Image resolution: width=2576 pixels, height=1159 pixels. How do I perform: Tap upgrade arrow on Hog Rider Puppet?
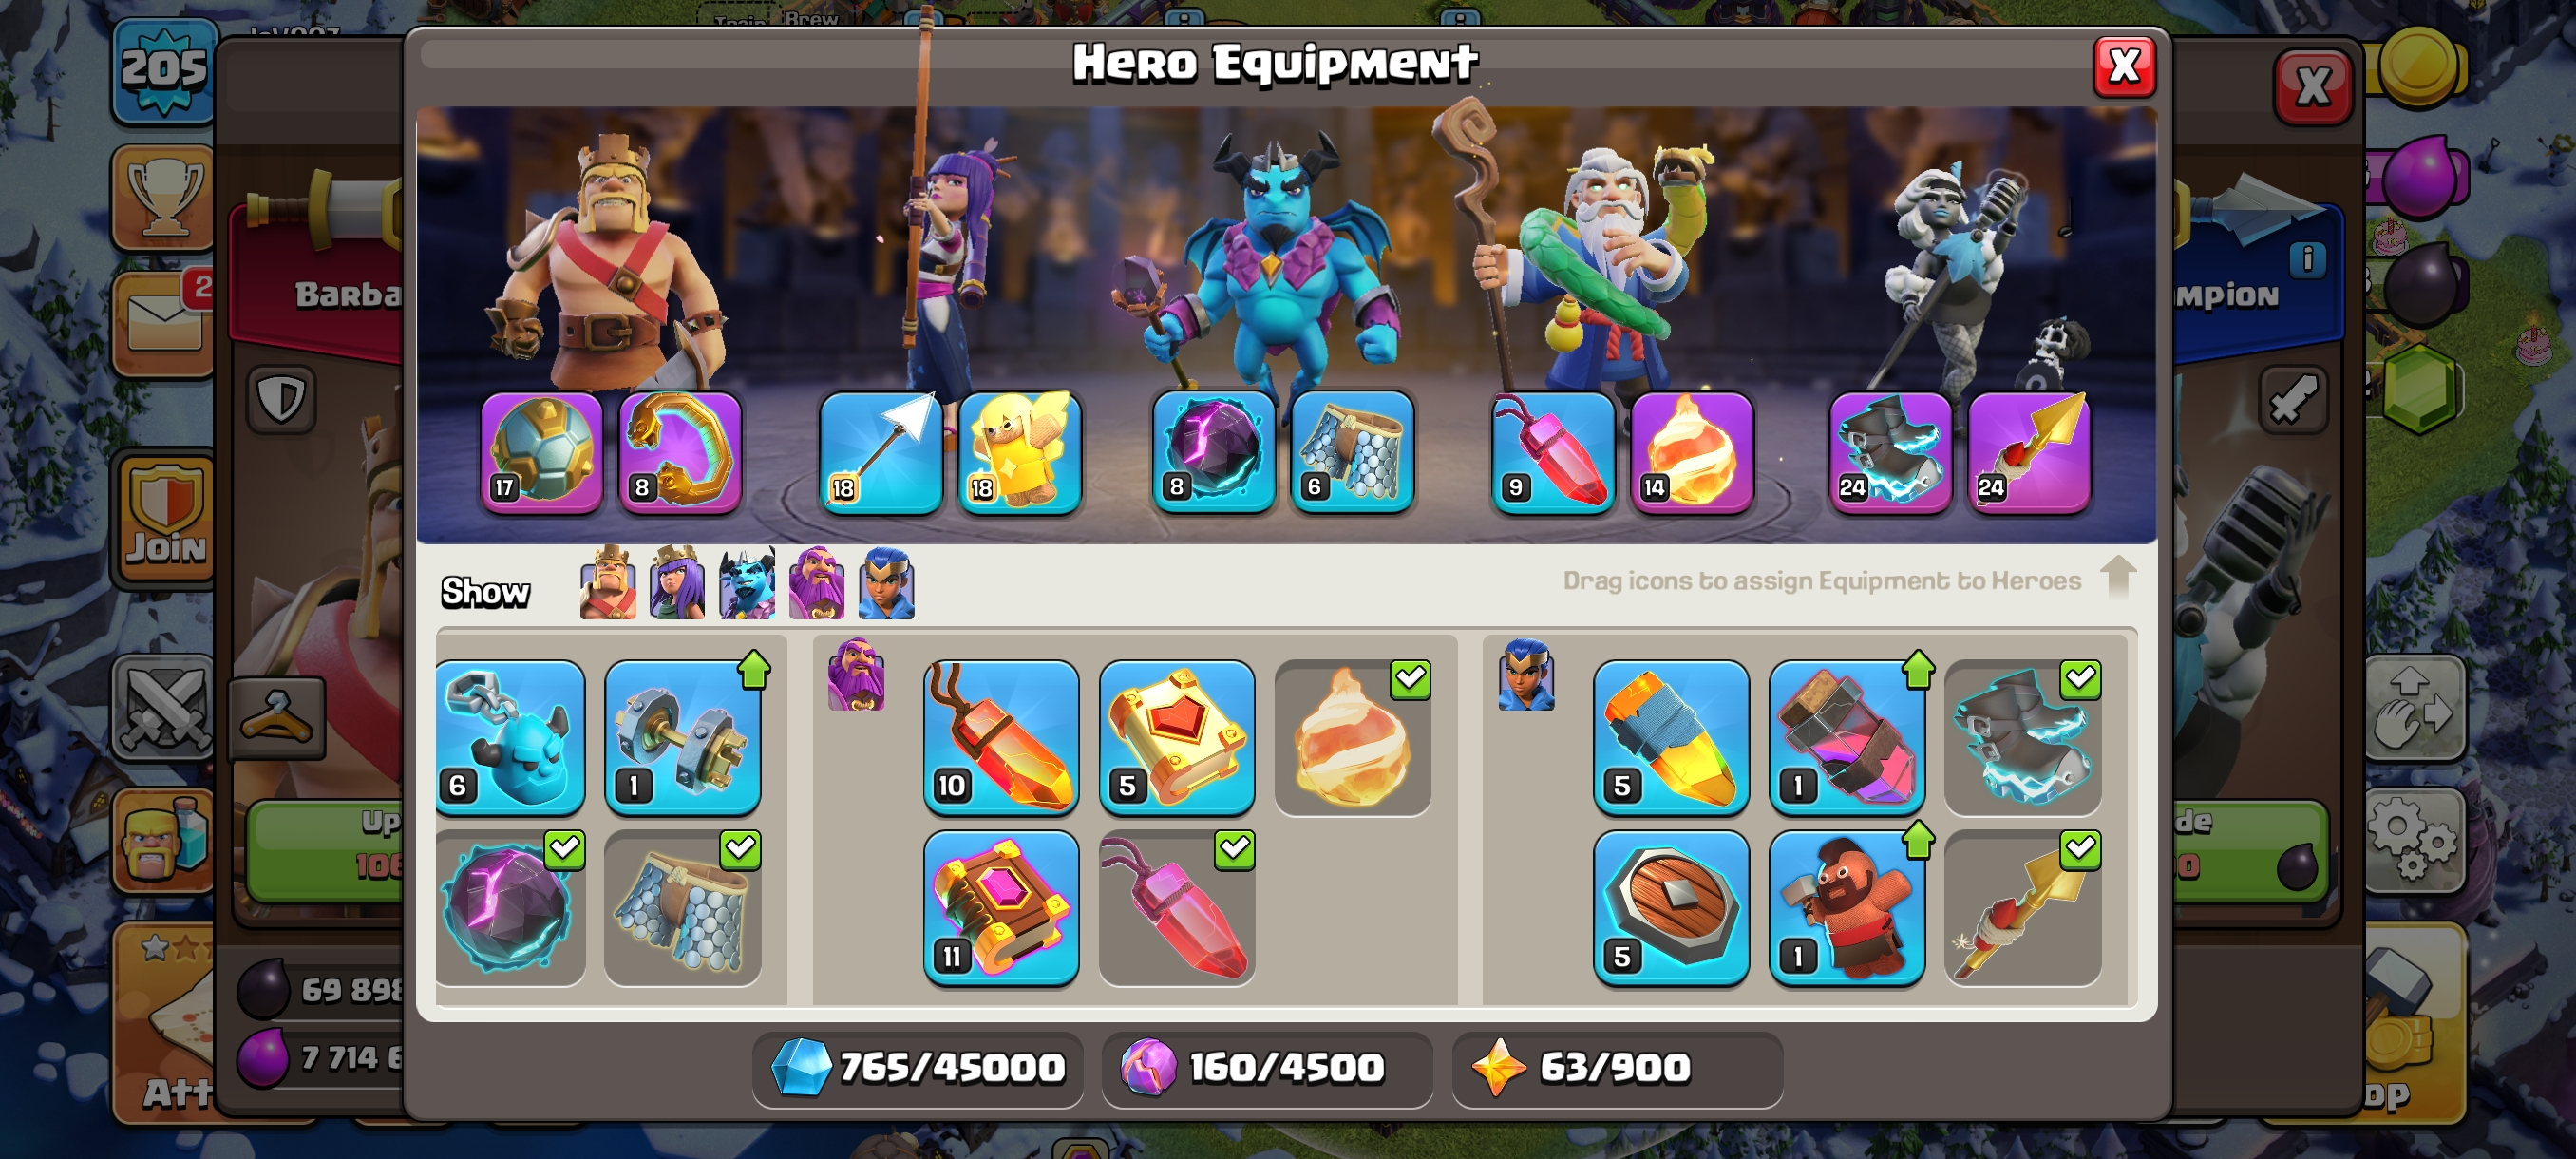pyautogui.click(x=1917, y=839)
